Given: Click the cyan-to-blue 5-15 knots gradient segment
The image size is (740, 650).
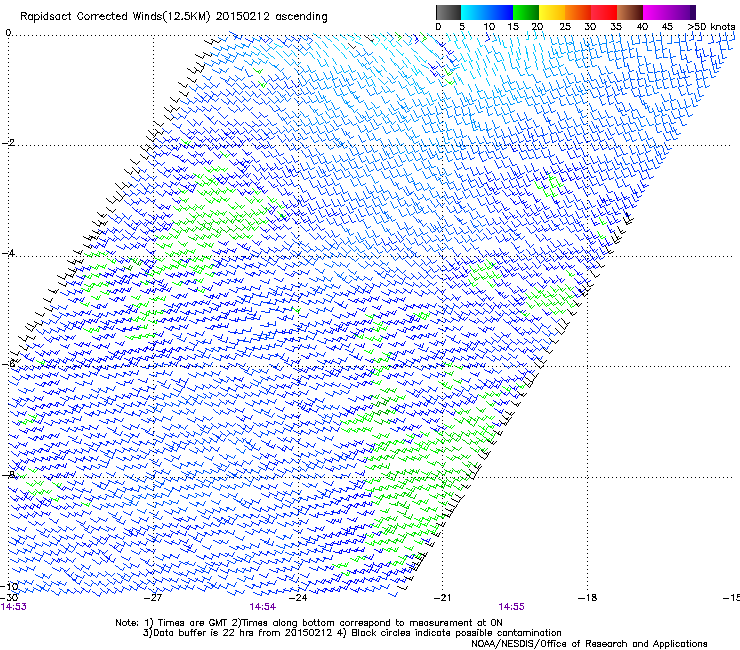Looking at the screenshot, I should point(487,12).
